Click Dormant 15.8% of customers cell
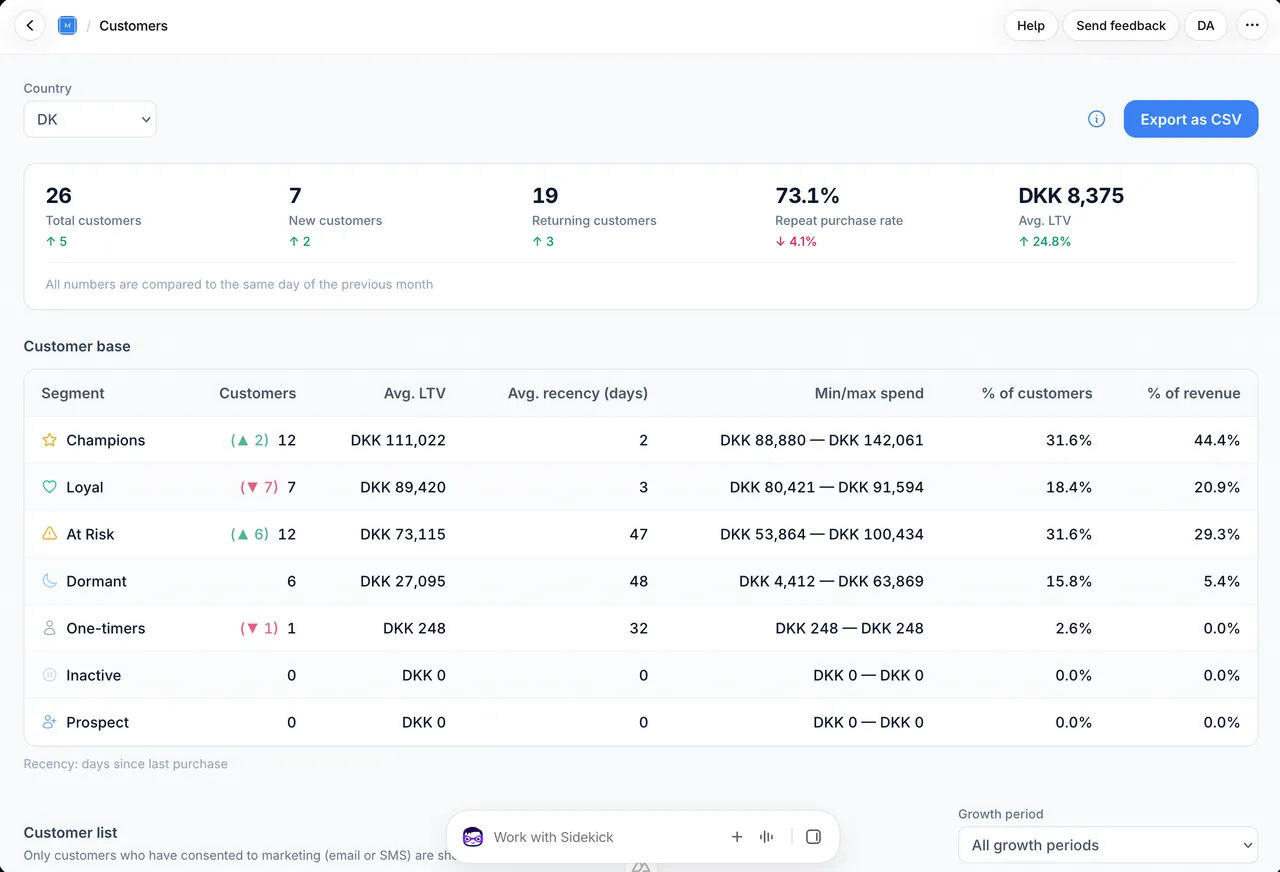The width and height of the screenshot is (1280, 872). pos(1068,581)
